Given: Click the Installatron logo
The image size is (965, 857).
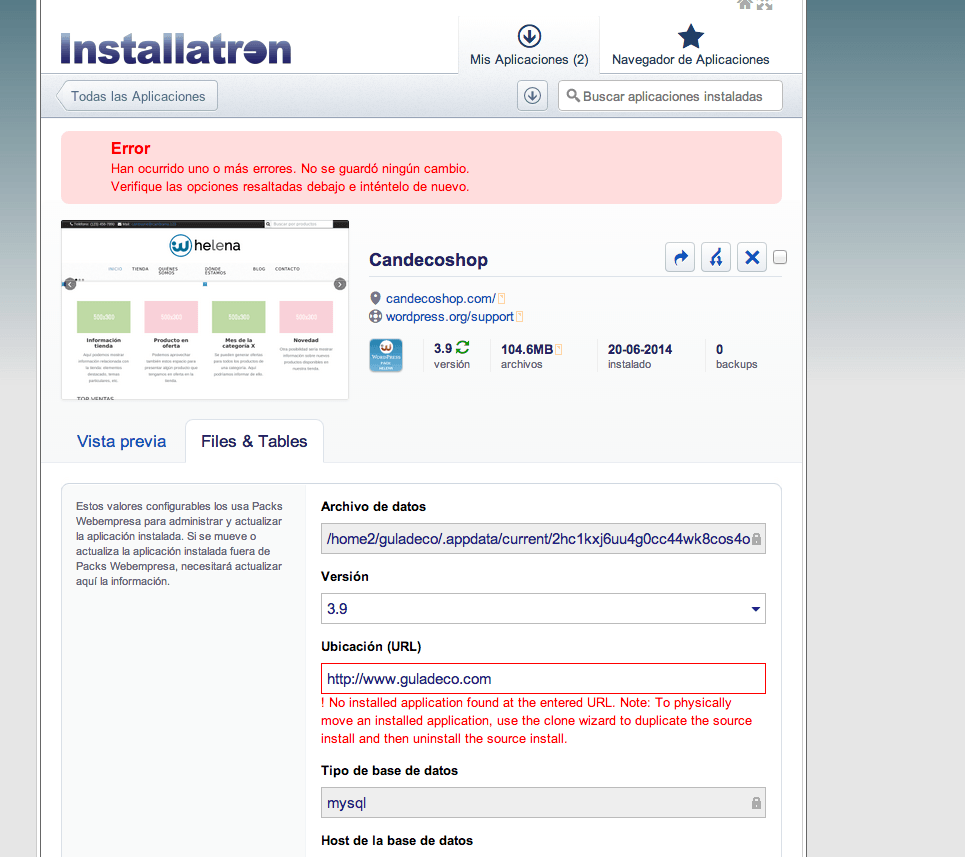Looking at the screenshot, I should click(176, 49).
